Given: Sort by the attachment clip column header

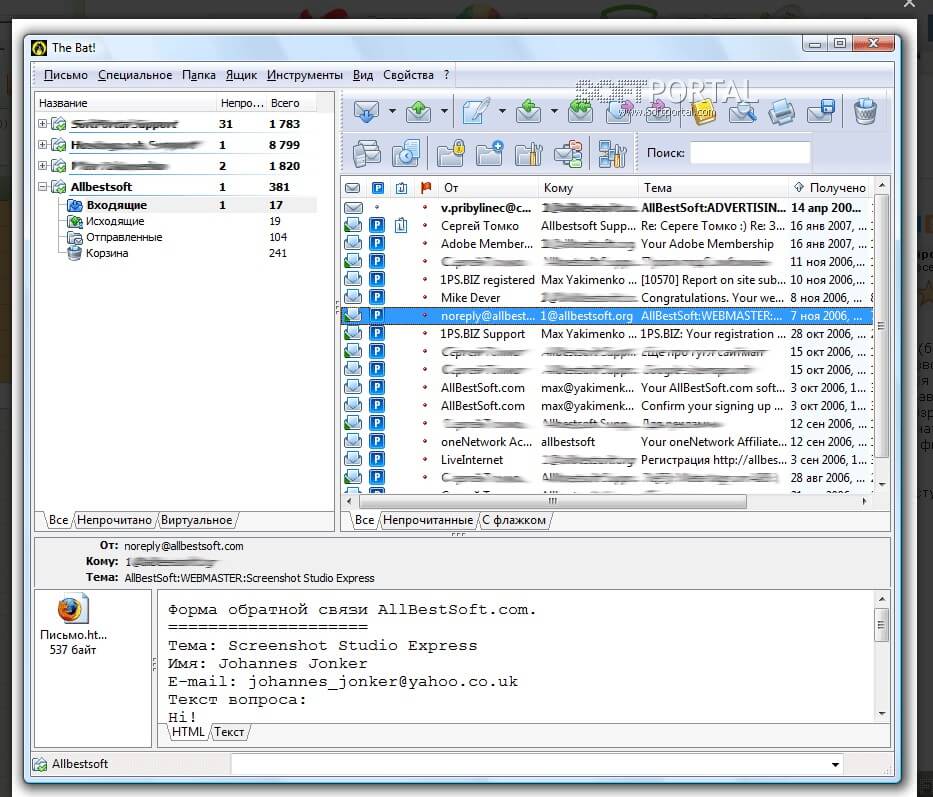Looking at the screenshot, I should pyautogui.click(x=402, y=188).
